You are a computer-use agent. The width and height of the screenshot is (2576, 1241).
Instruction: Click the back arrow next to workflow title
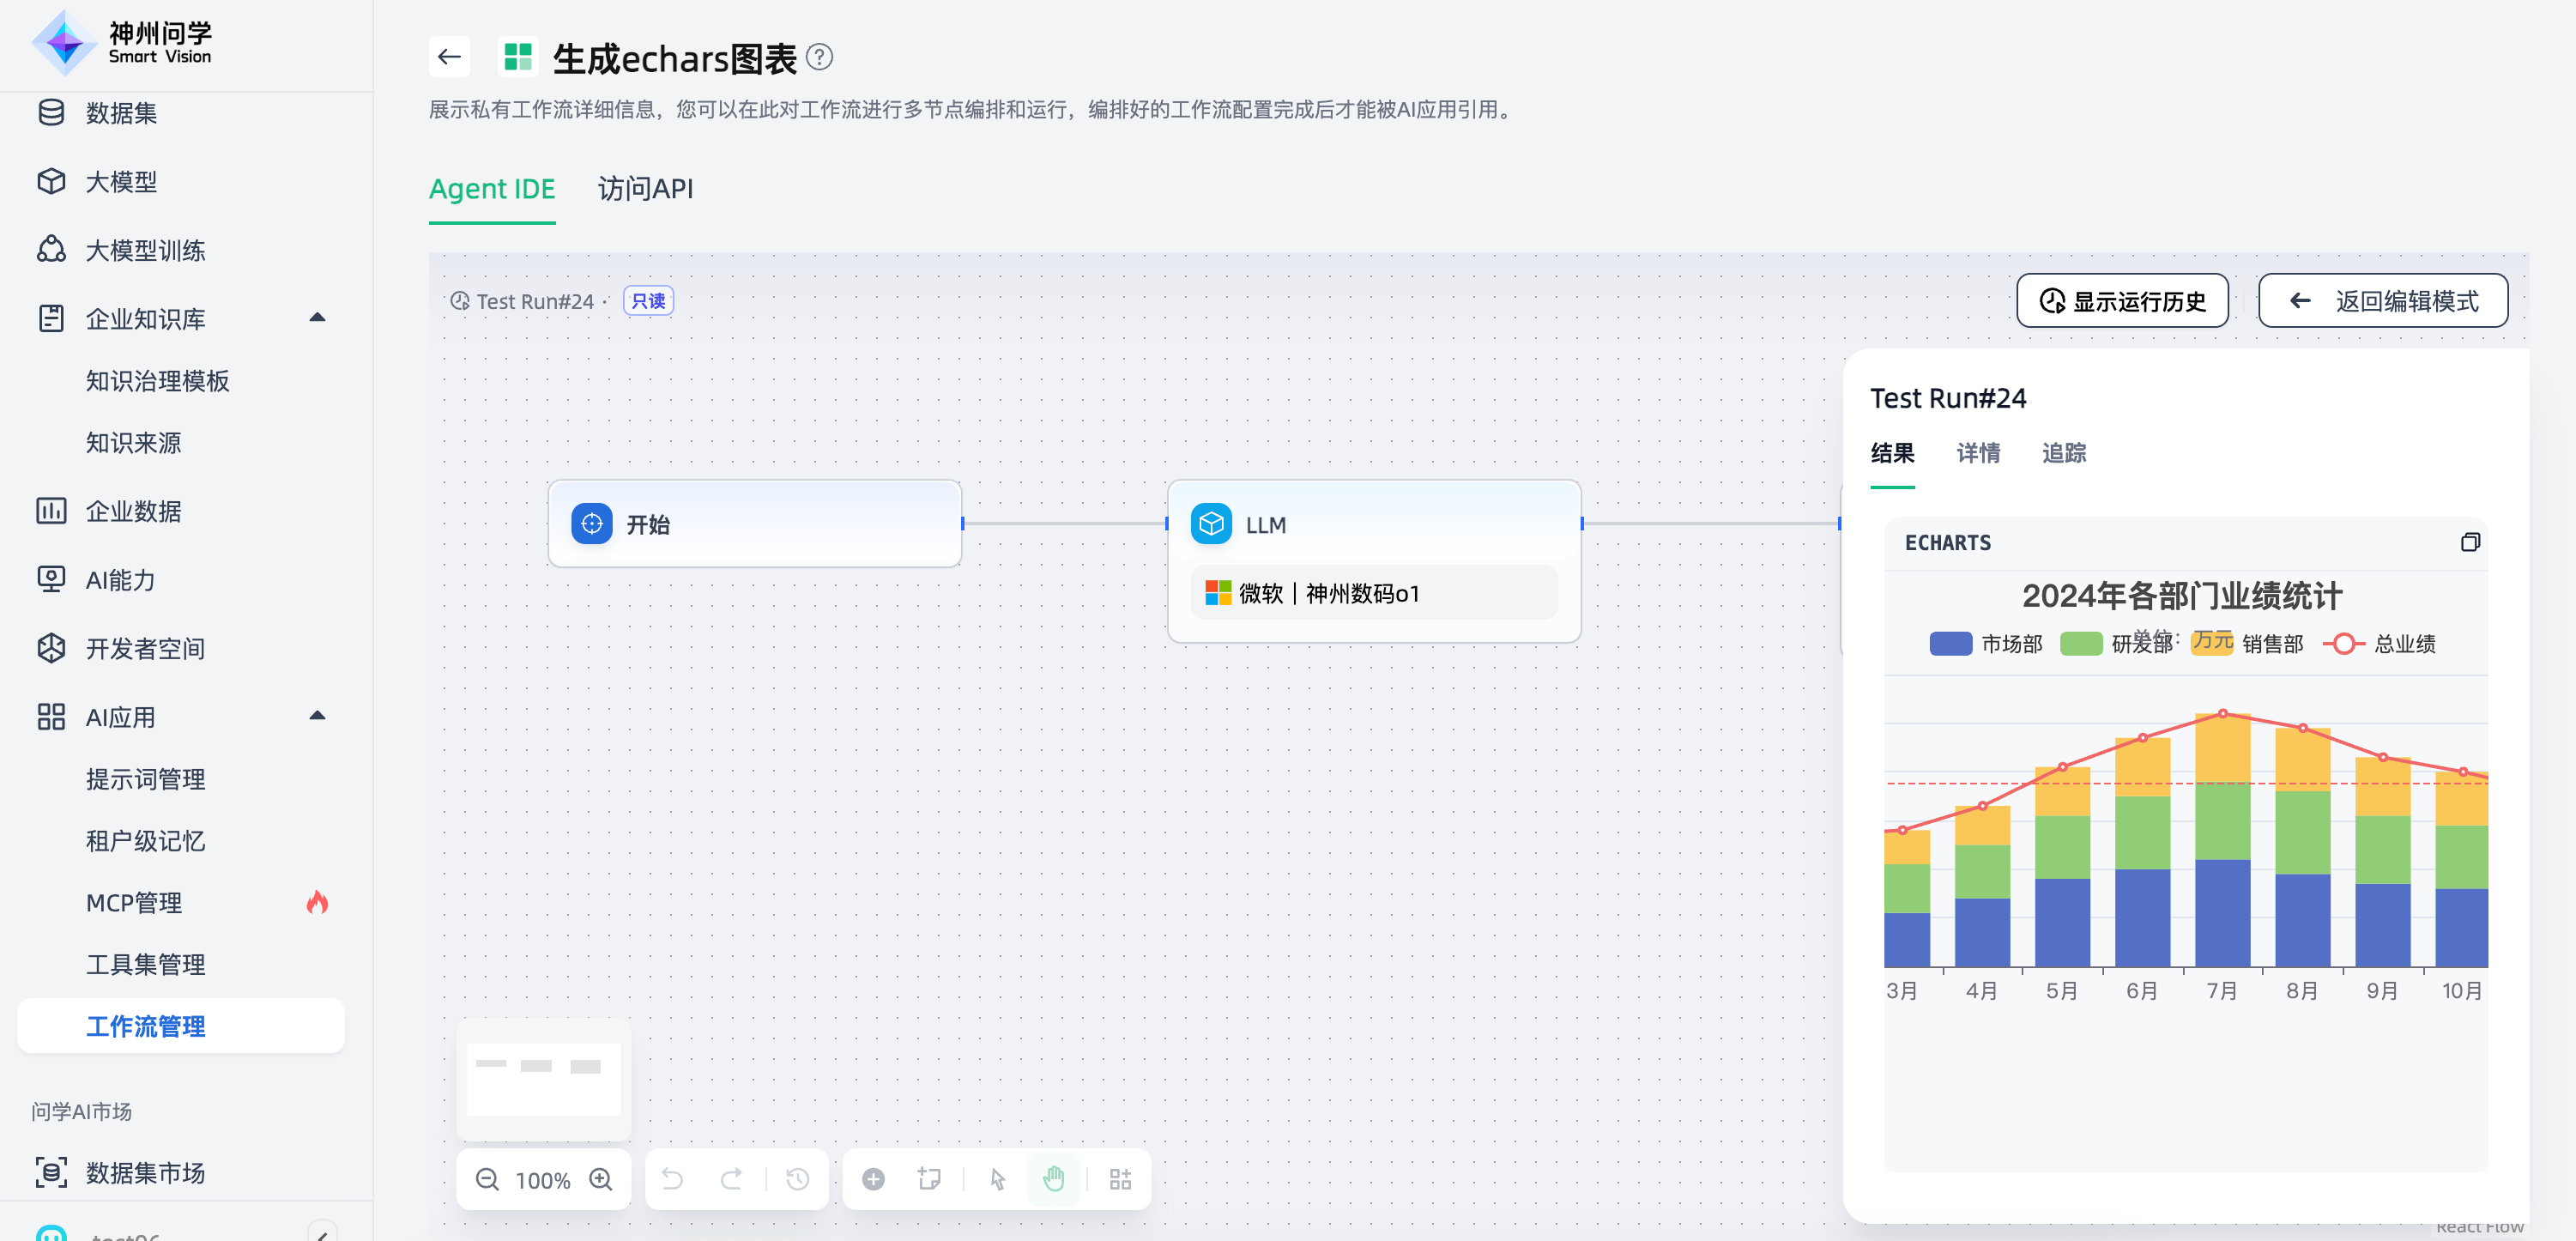coord(449,57)
